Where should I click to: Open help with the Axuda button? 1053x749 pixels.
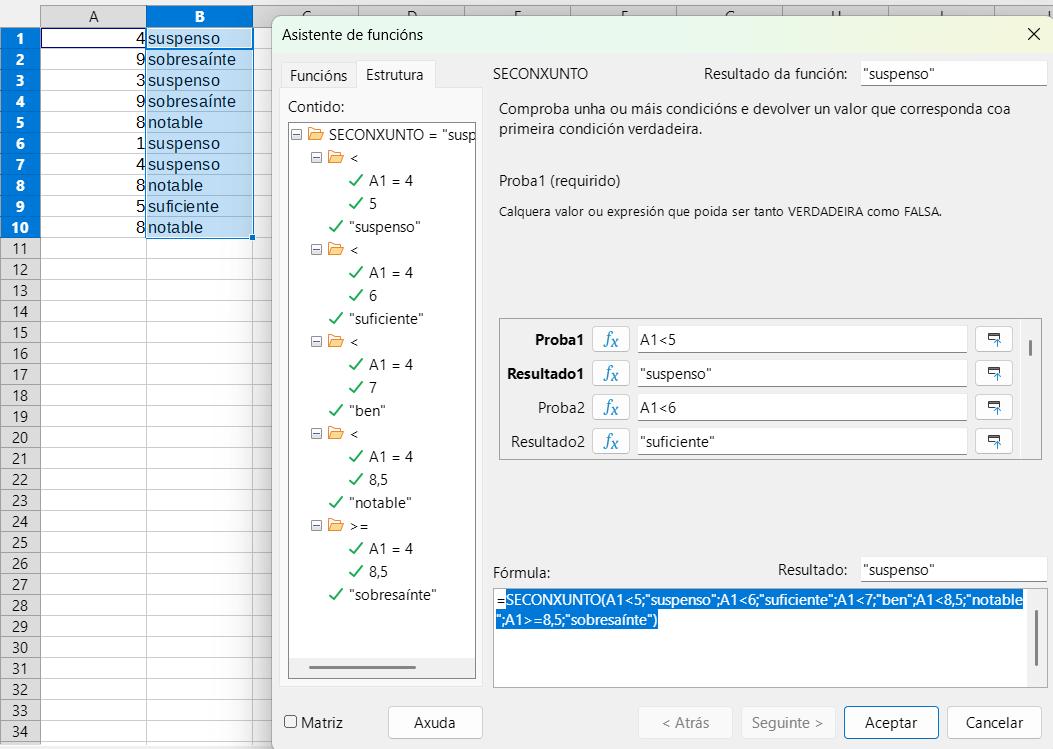434,722
